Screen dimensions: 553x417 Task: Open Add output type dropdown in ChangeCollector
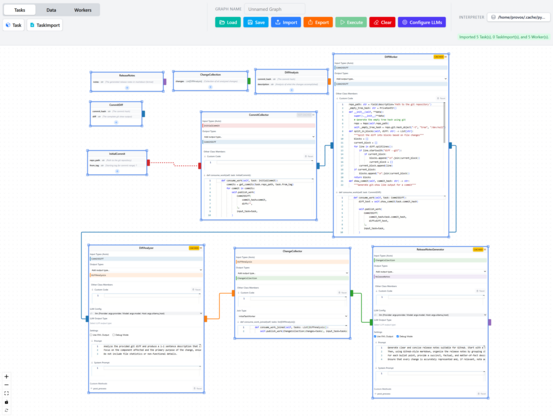292,273
